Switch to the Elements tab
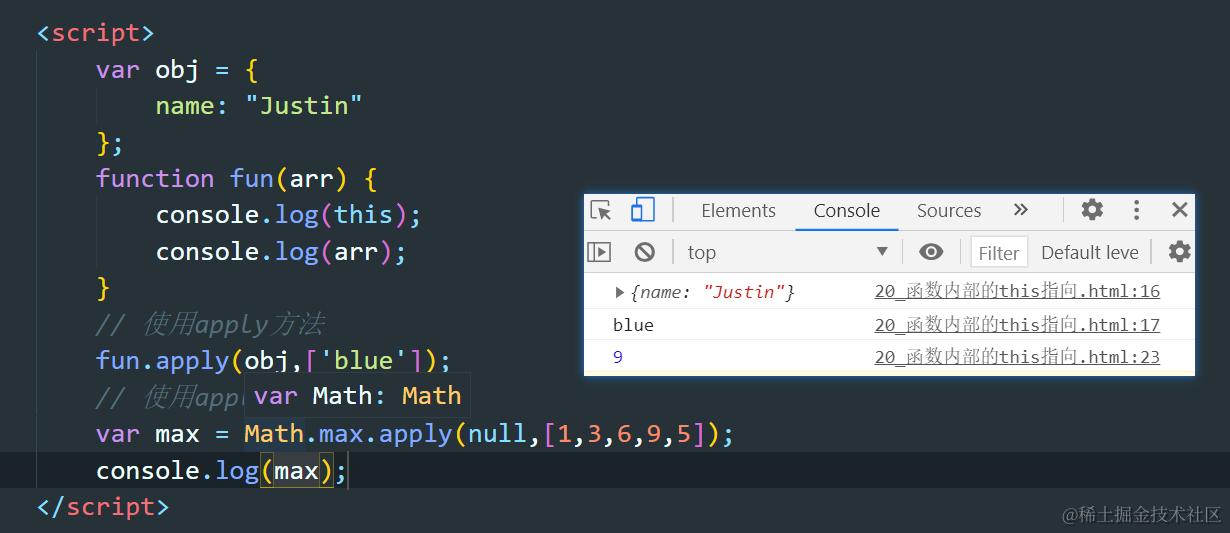 coord(738,211)
